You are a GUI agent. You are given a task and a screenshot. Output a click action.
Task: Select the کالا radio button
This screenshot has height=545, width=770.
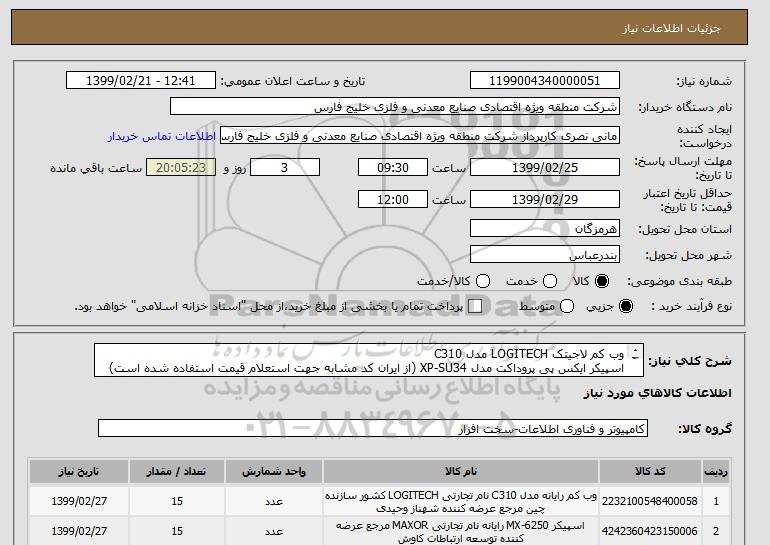(x=602, y=281)
